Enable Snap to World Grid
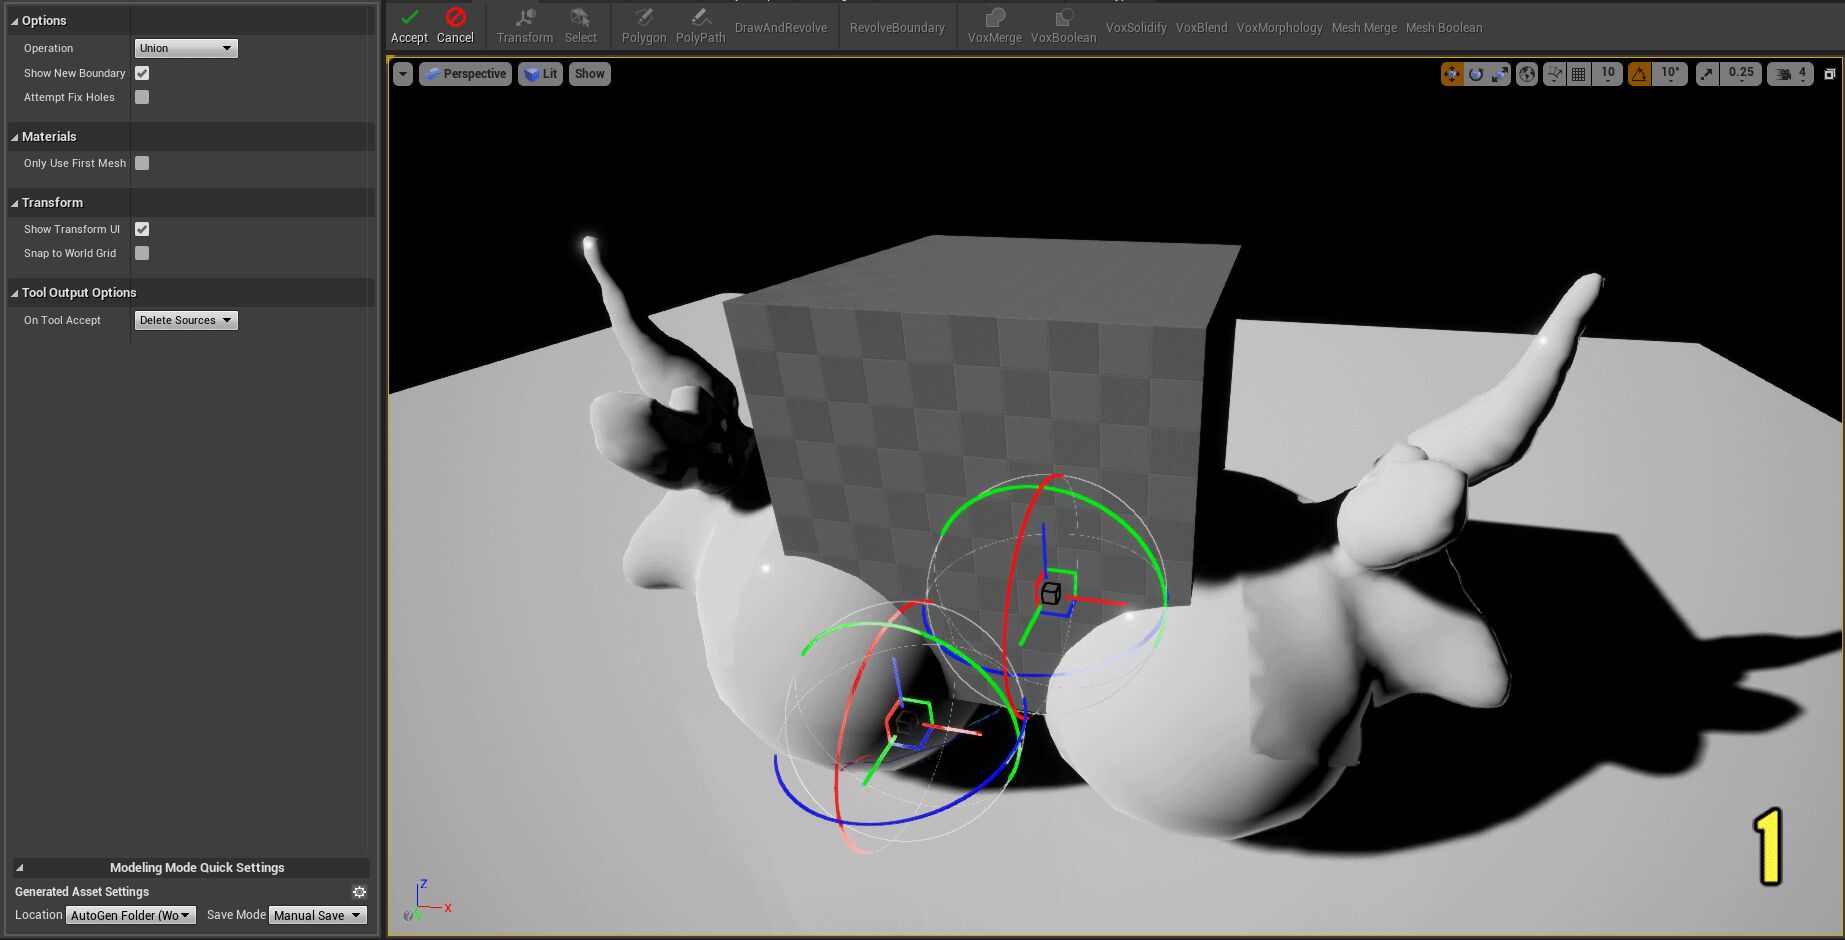 (142, 253)
